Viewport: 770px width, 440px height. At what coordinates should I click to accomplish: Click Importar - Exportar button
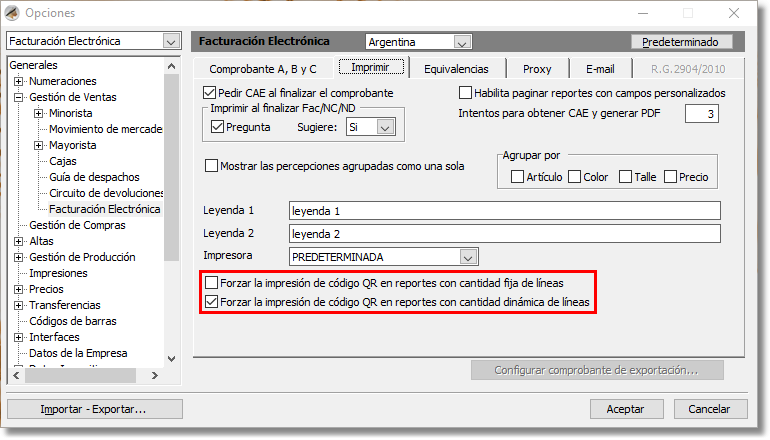coord(94,409)
